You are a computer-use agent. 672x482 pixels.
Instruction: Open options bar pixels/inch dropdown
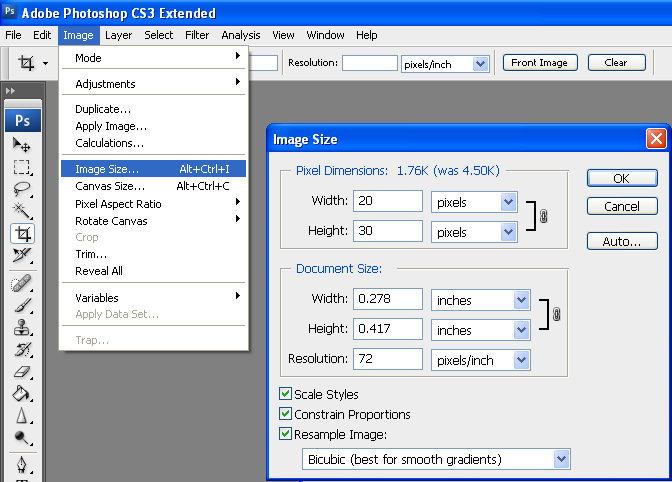coord(481,64)
